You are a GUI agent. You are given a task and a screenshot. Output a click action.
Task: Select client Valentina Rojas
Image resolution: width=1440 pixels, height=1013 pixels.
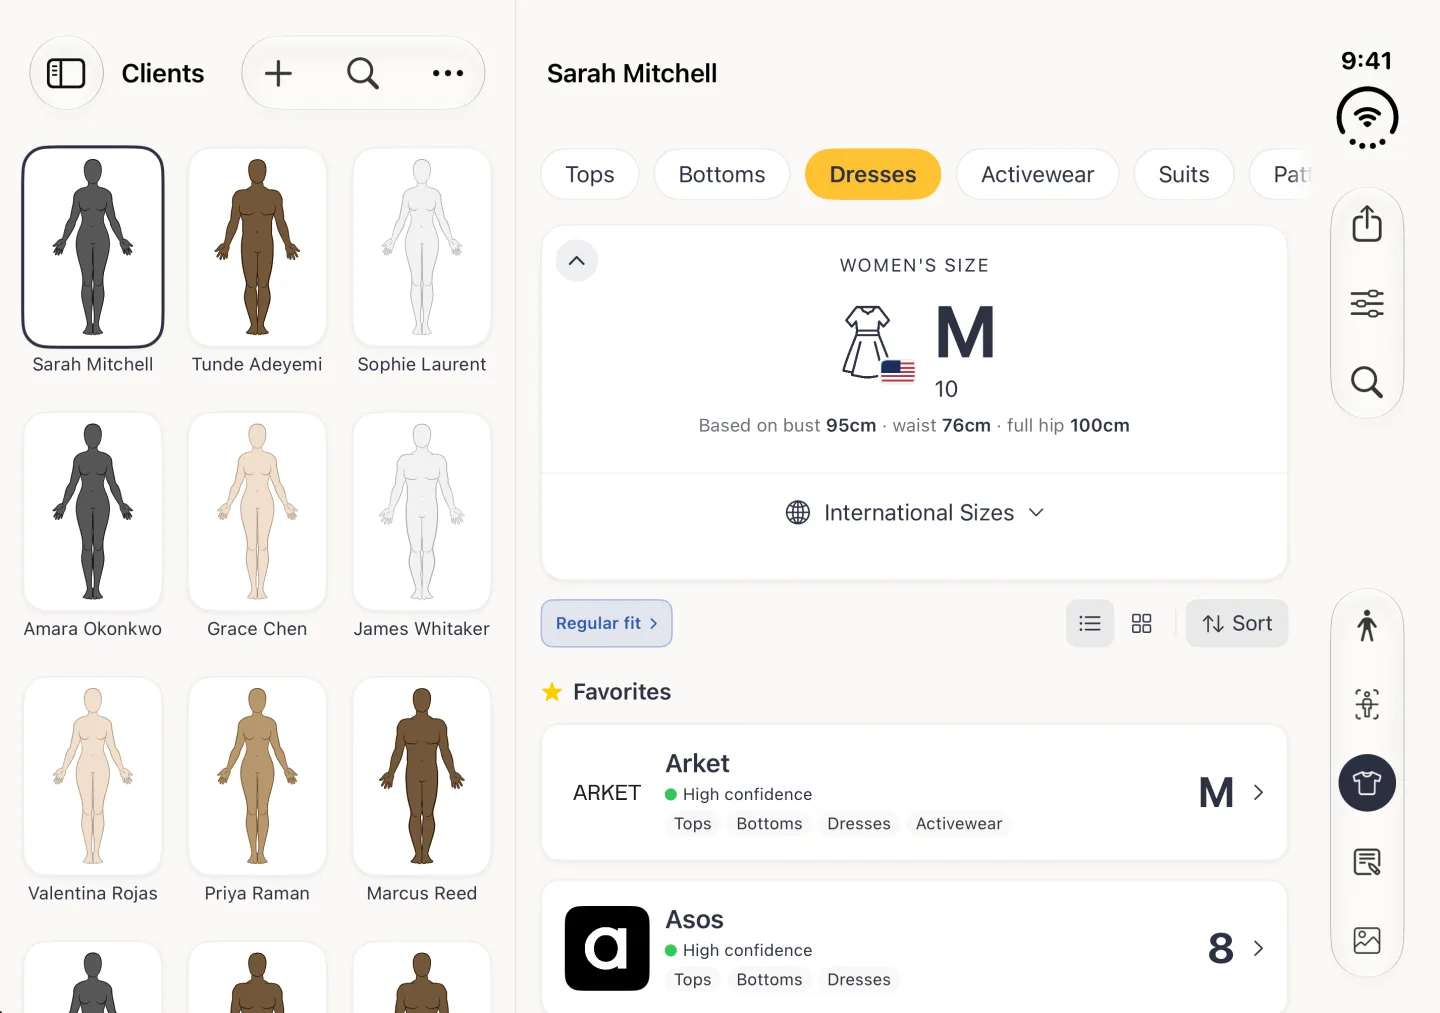(93, 791)
